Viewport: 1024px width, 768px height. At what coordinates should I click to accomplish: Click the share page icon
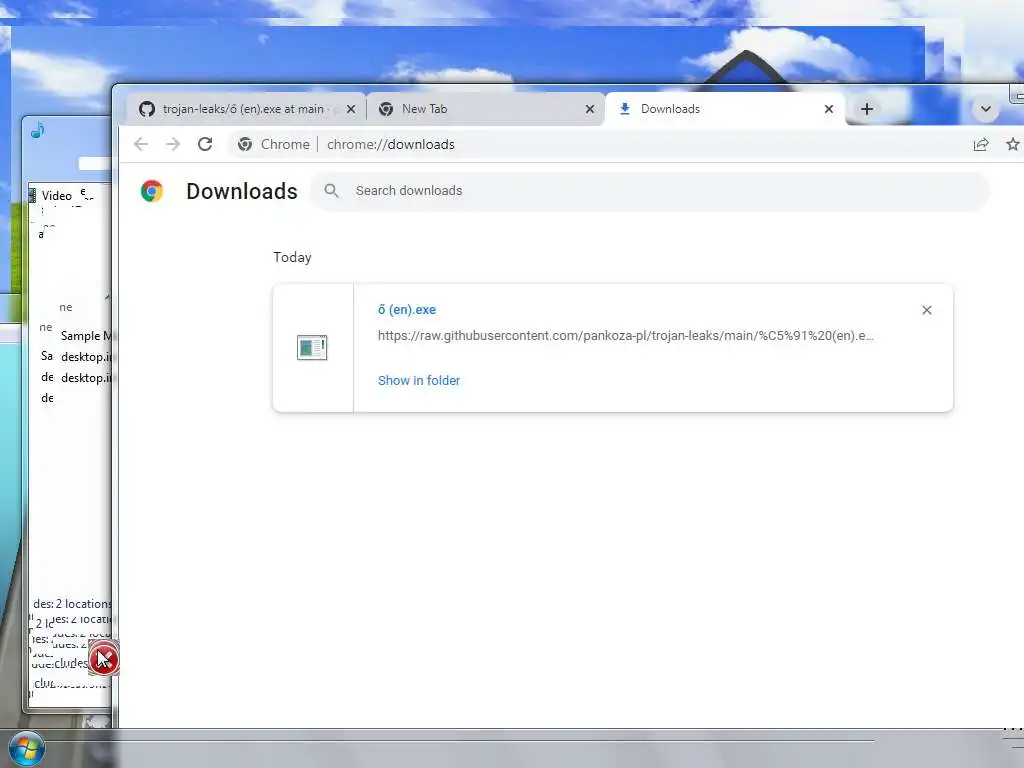pos(981,144)
